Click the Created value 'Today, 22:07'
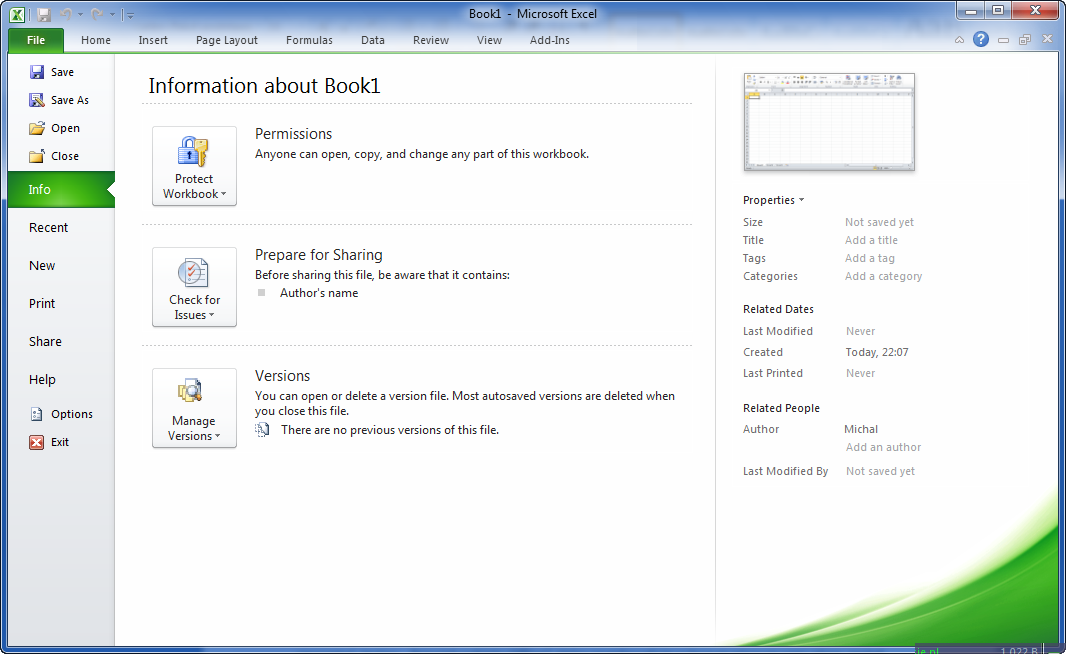Viewport: 1066px width, 654px height. click(x=877, y=352)
